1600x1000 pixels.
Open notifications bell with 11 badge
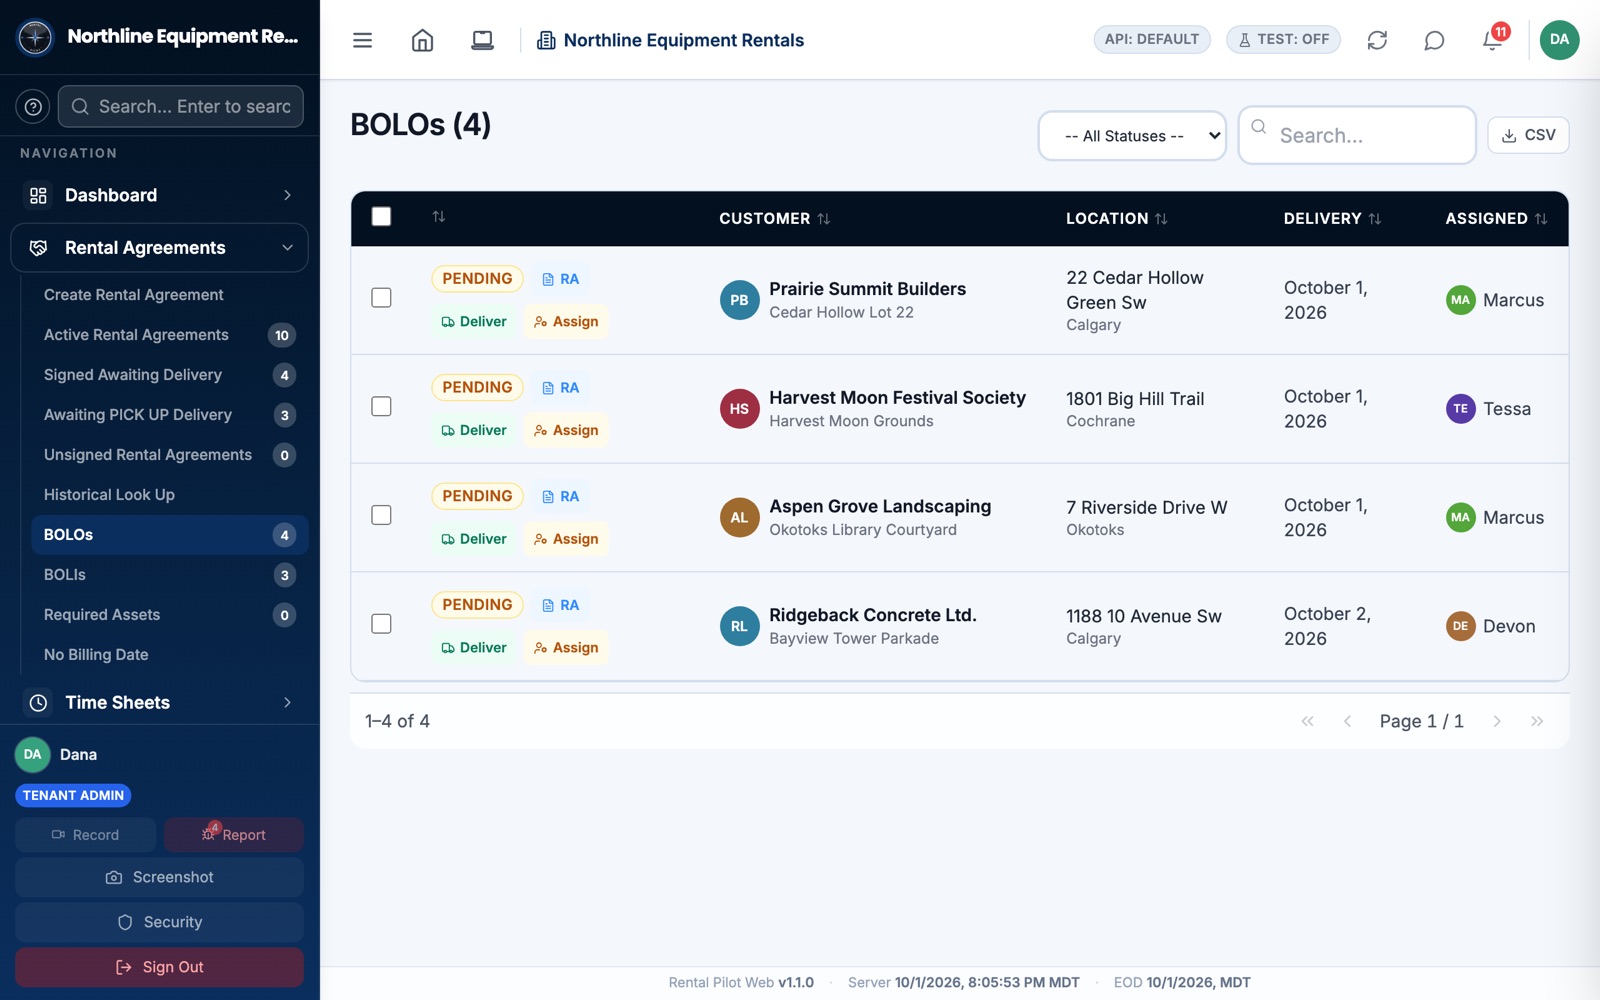(1493, 40)
